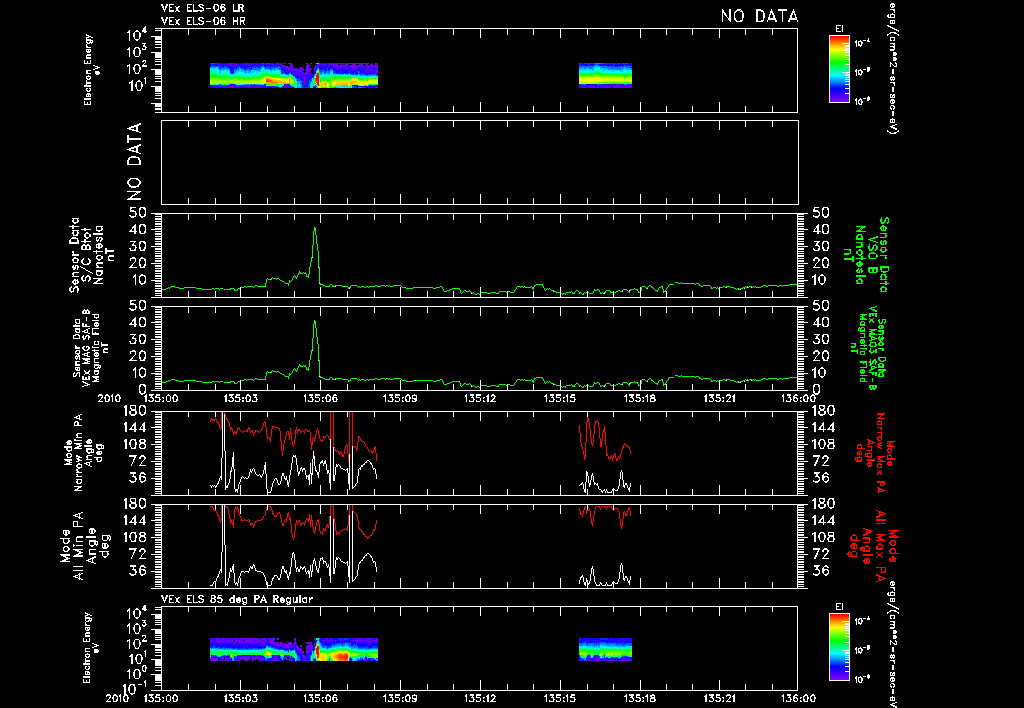Click the '135:12' label on the bottom time axis
The height and width of the screenshot is (708, 1024).
click(x=480, y=698)
